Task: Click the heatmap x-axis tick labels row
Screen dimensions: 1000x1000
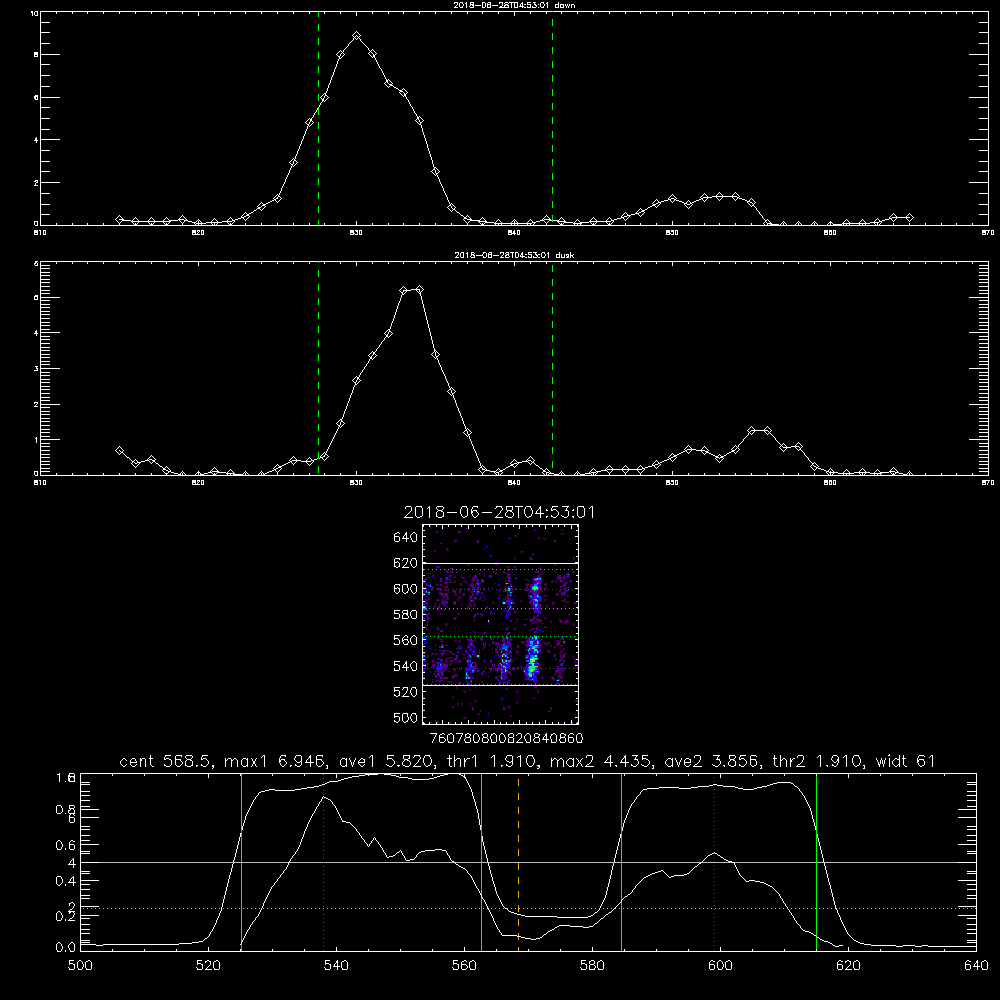Action: 506,738
